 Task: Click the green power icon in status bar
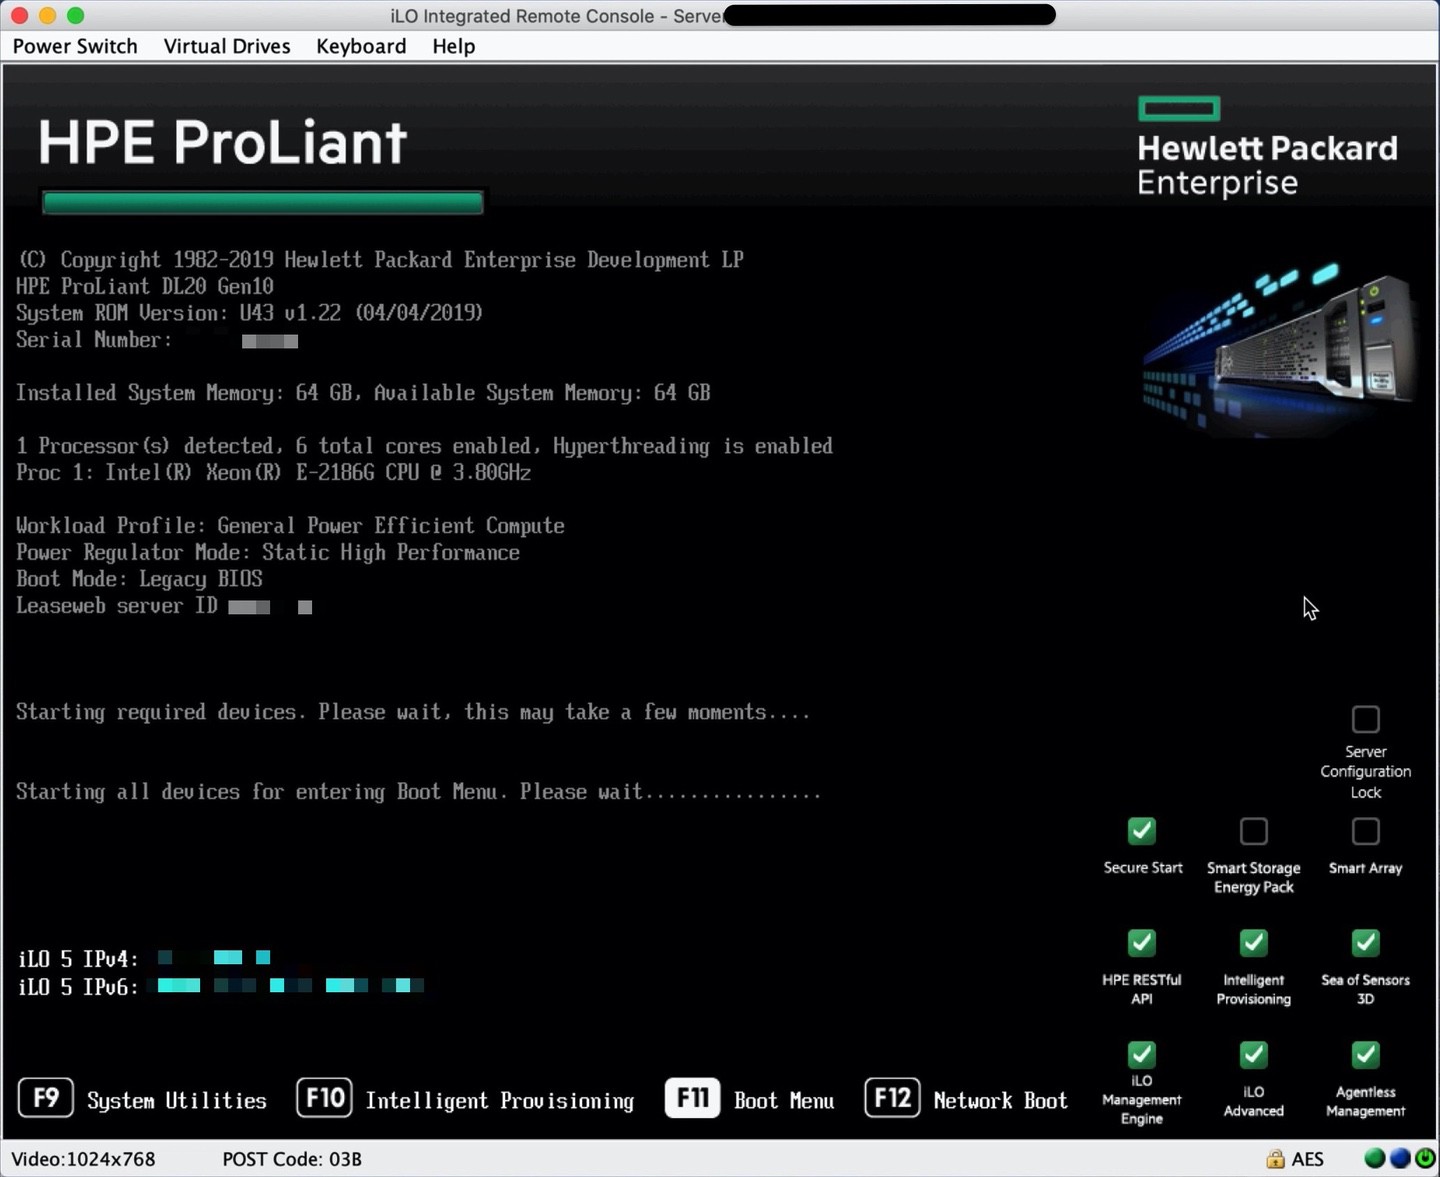(1425, 1158)
